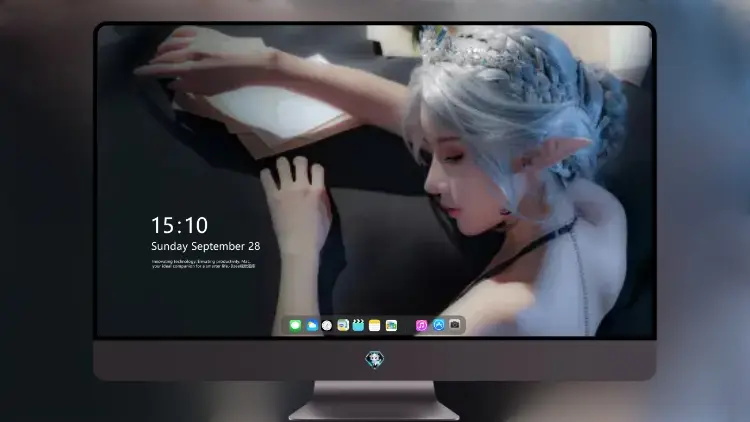Click the Sunday September 28 date text
The image size is (750, 422).
[x=206, y=246]
